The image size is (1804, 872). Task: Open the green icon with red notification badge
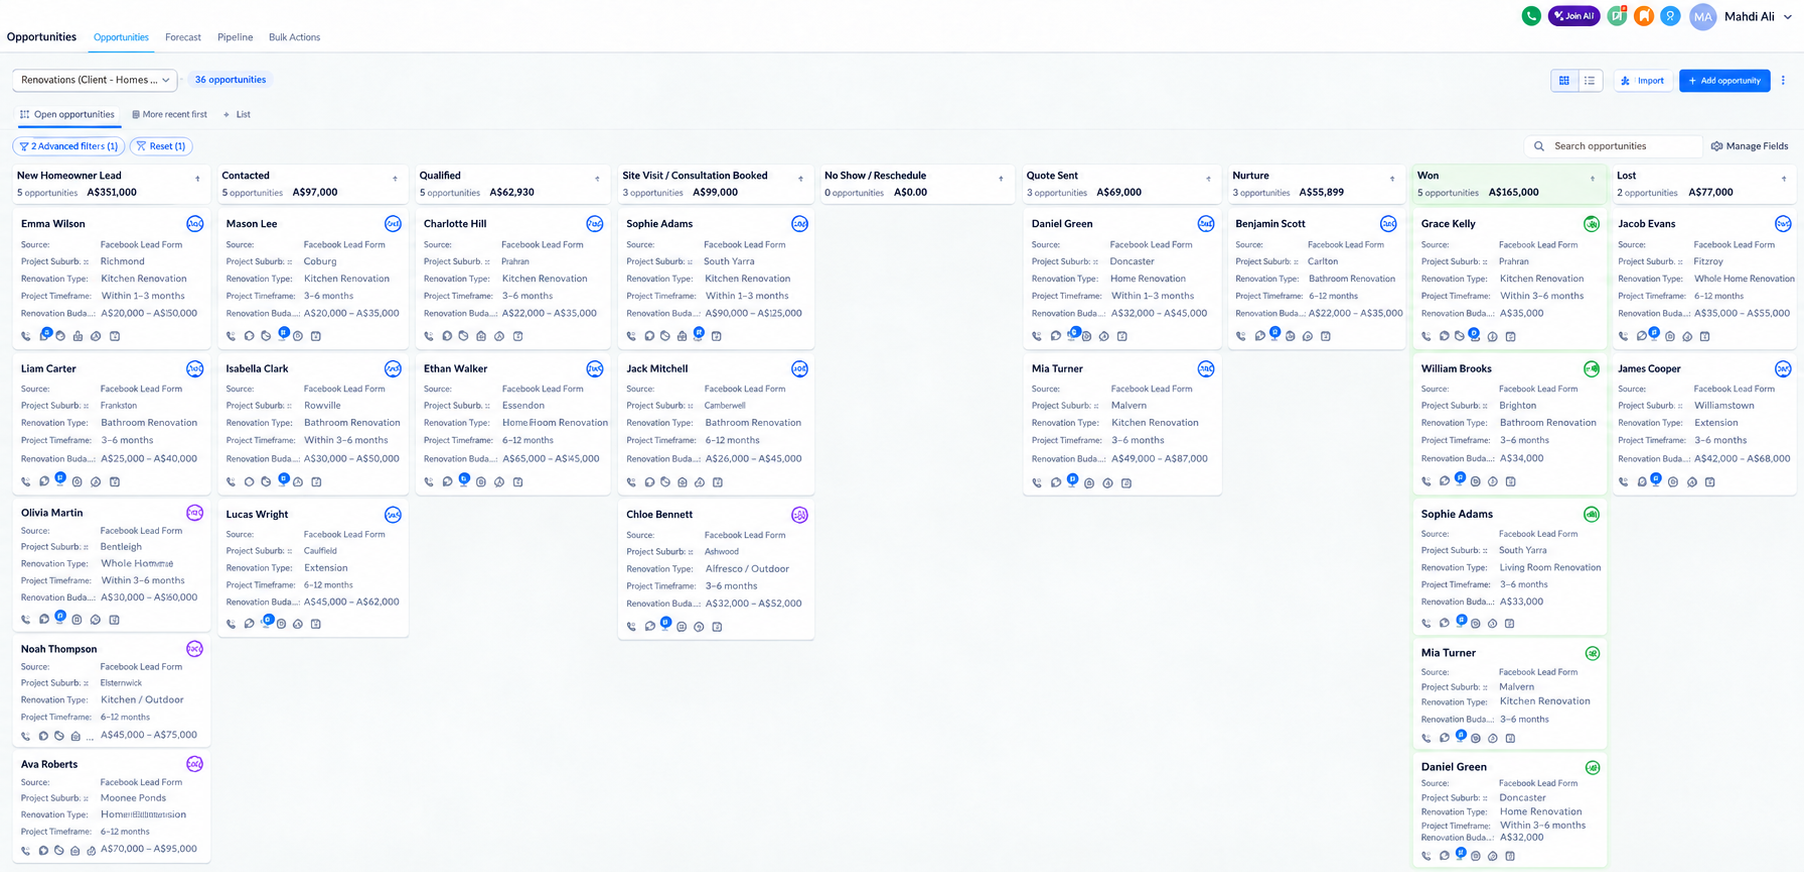[x=1617, y=16]
